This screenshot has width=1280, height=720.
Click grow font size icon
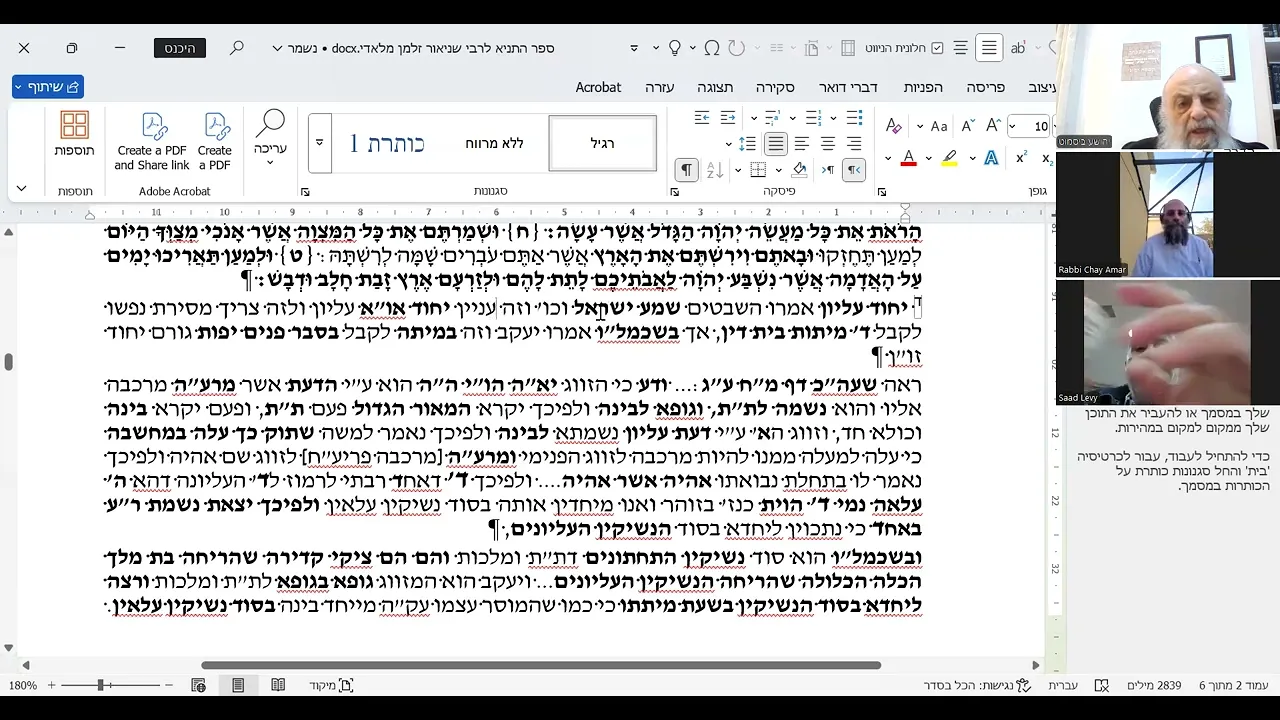(994, 126)
